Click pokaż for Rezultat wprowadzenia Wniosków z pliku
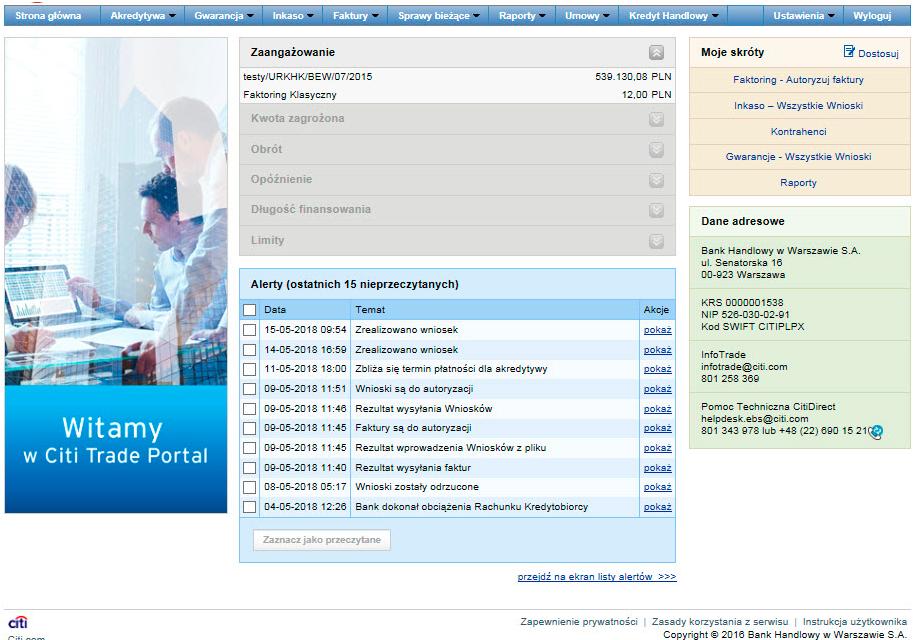The image size is (915, 640). pyautogui.click(x=658, y=448)
